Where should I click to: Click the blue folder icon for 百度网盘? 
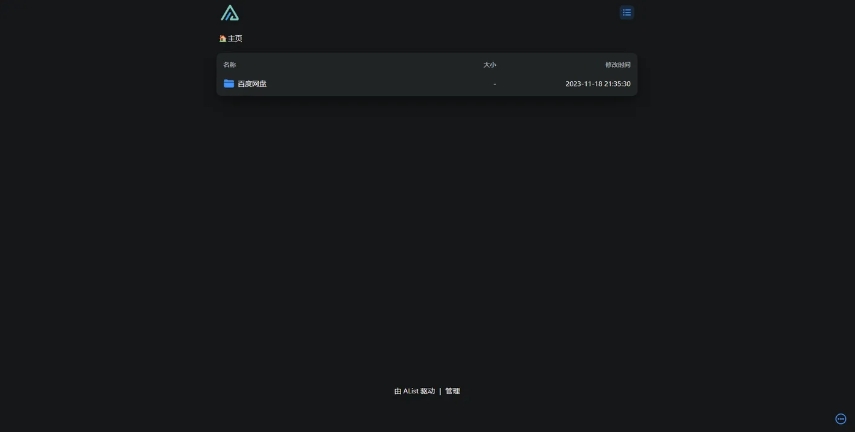click(229, 83)
